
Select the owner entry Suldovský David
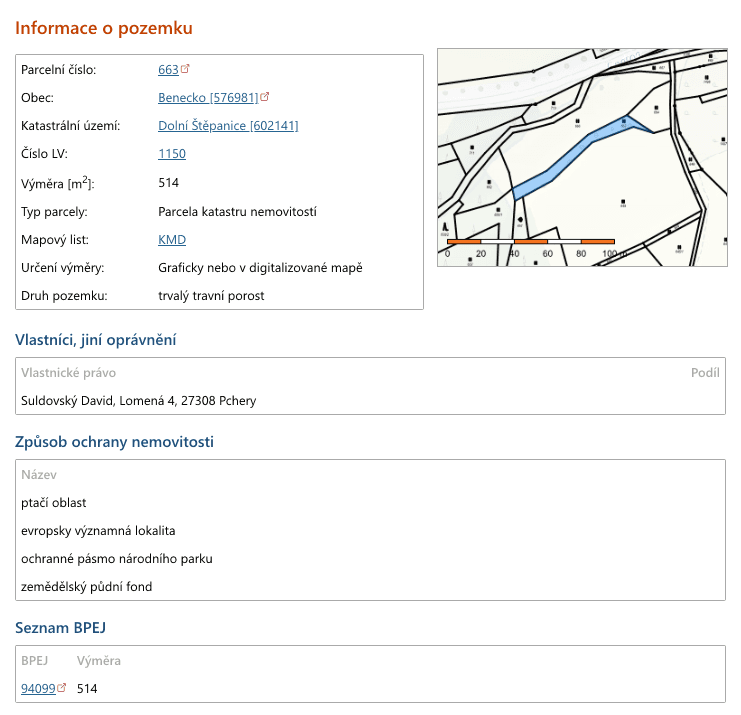(x=138, y=401)
